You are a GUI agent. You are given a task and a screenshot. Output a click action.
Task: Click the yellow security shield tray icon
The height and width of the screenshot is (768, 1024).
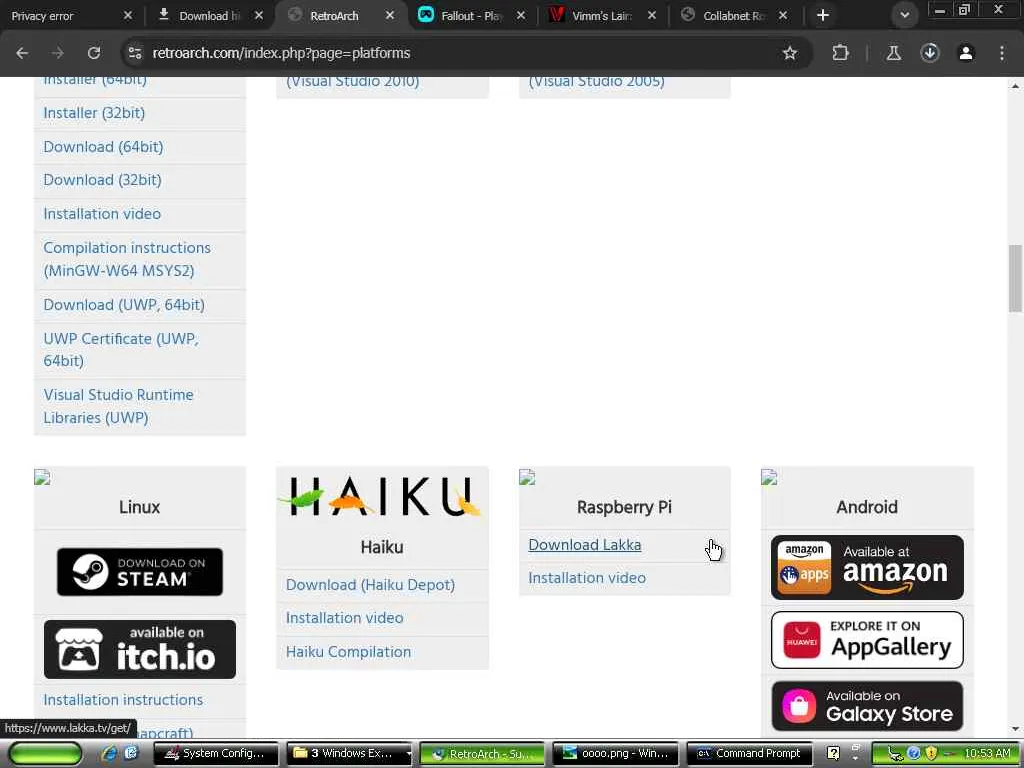[x=931, y=754]
